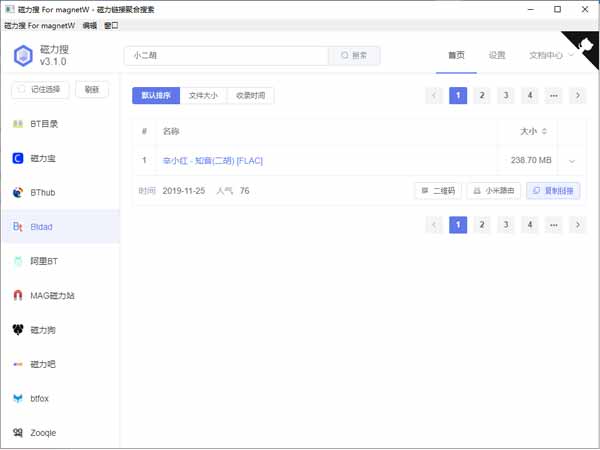The image size is (600, 450).
Task: Toggle sort arrows in 大小 column header
Action: (x=545, y=132)
